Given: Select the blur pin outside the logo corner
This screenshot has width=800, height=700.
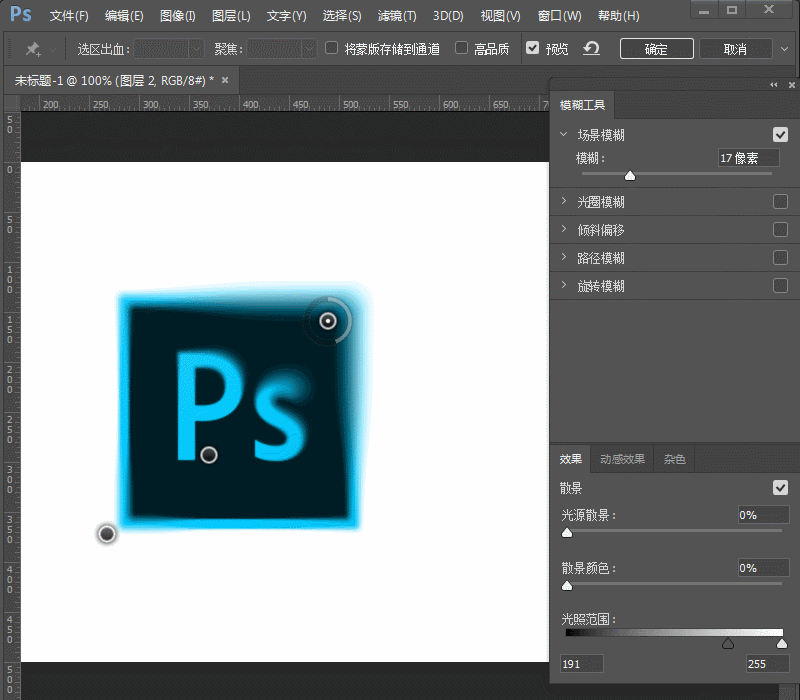Looking at the screenshot, I should click(107, 534).
